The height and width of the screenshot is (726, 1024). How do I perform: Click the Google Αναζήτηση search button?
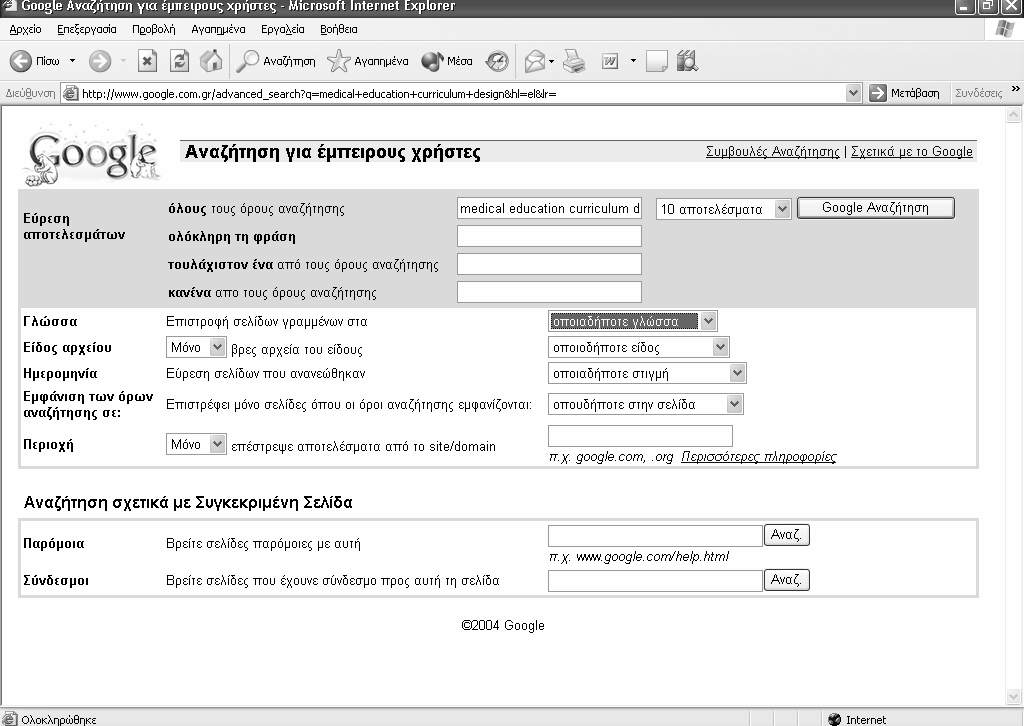876,208
